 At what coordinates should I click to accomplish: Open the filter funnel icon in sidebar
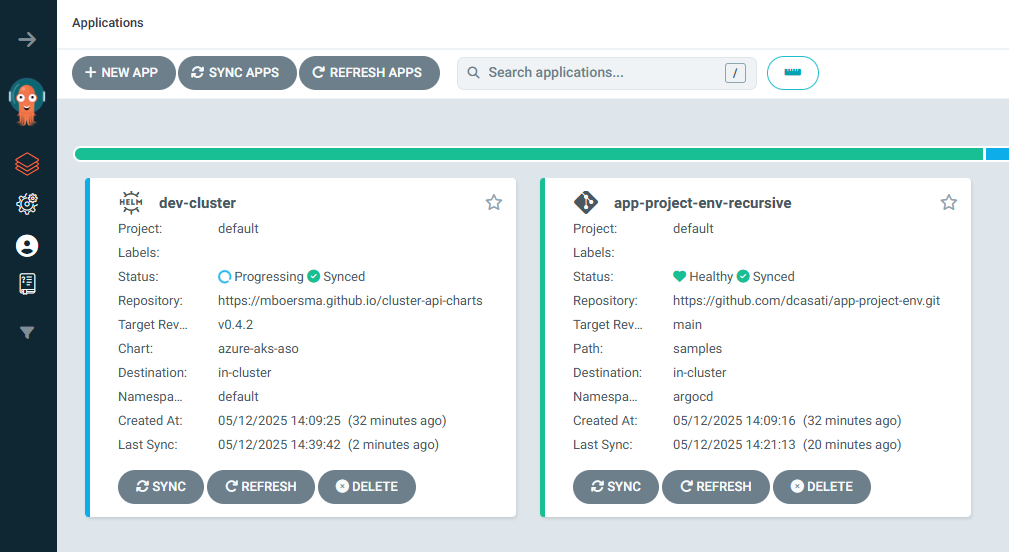[27, 333]
